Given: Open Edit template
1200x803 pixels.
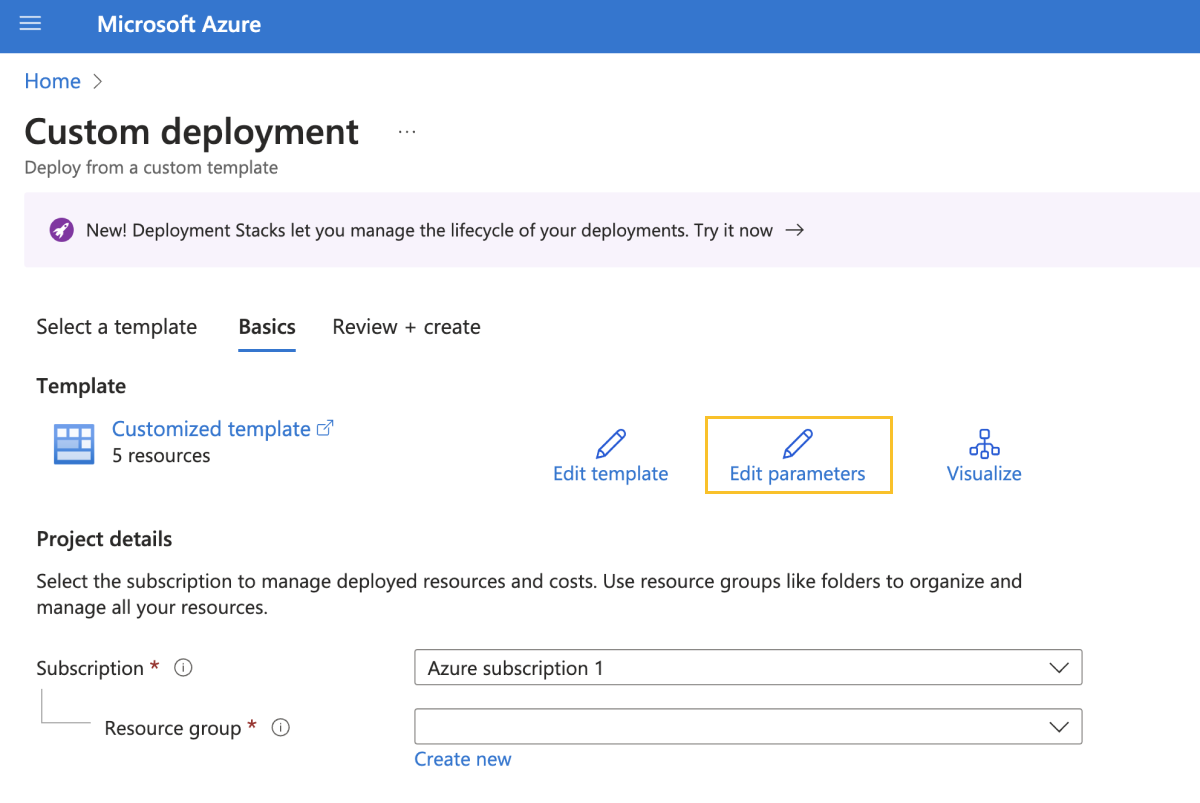Looking at the screenshot, I should coord(610,473).
